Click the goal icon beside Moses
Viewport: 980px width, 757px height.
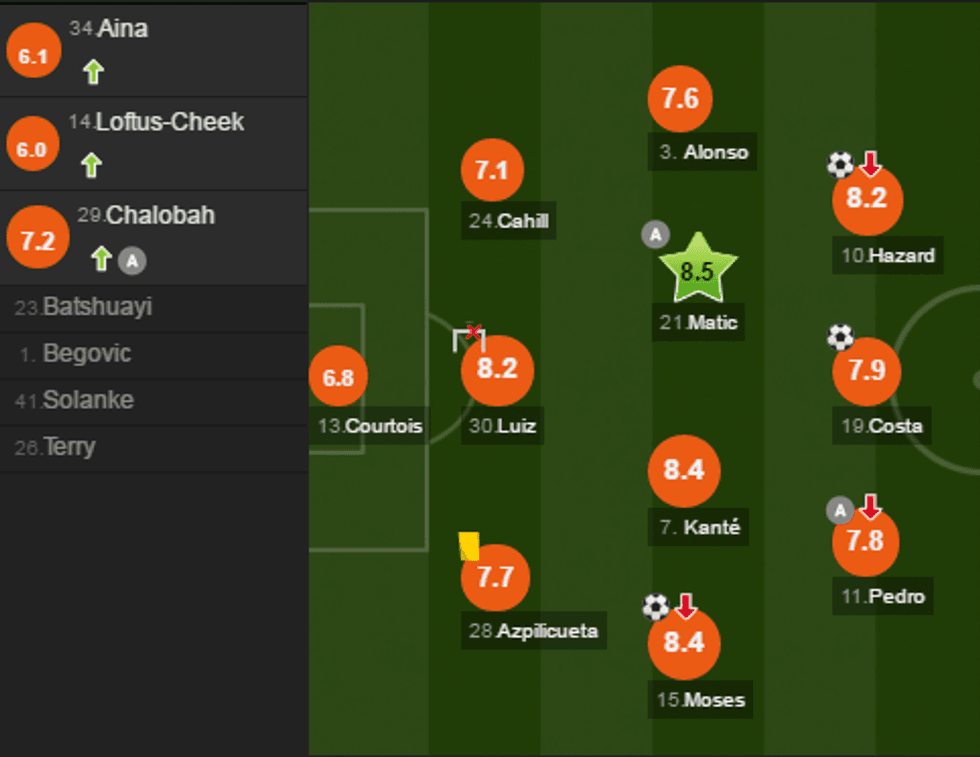[655, 606]
